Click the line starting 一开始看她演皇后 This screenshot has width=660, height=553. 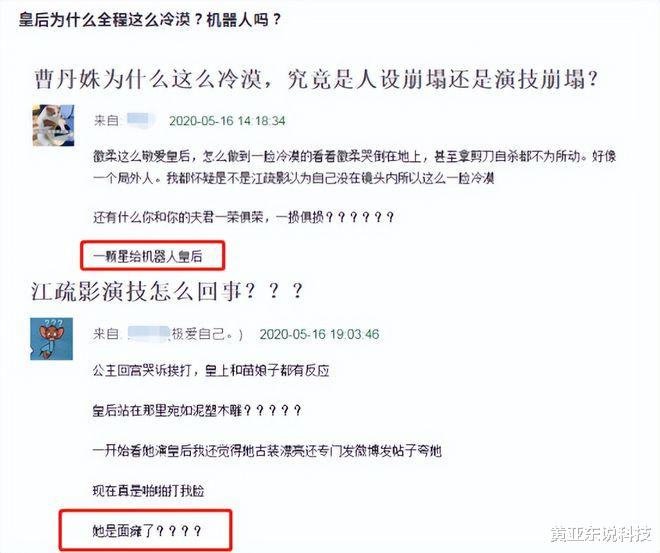pyautogui.click(x=267, y=451)
